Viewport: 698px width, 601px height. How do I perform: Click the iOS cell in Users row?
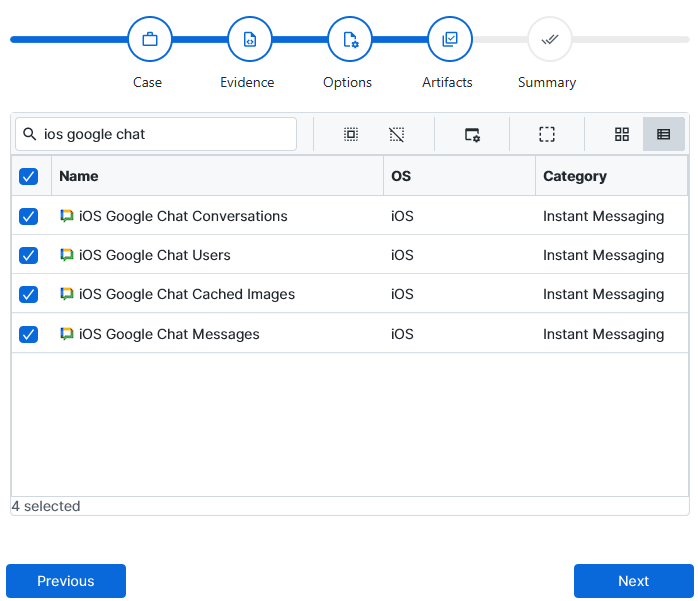pyautogui.click(x=402, y=255)
